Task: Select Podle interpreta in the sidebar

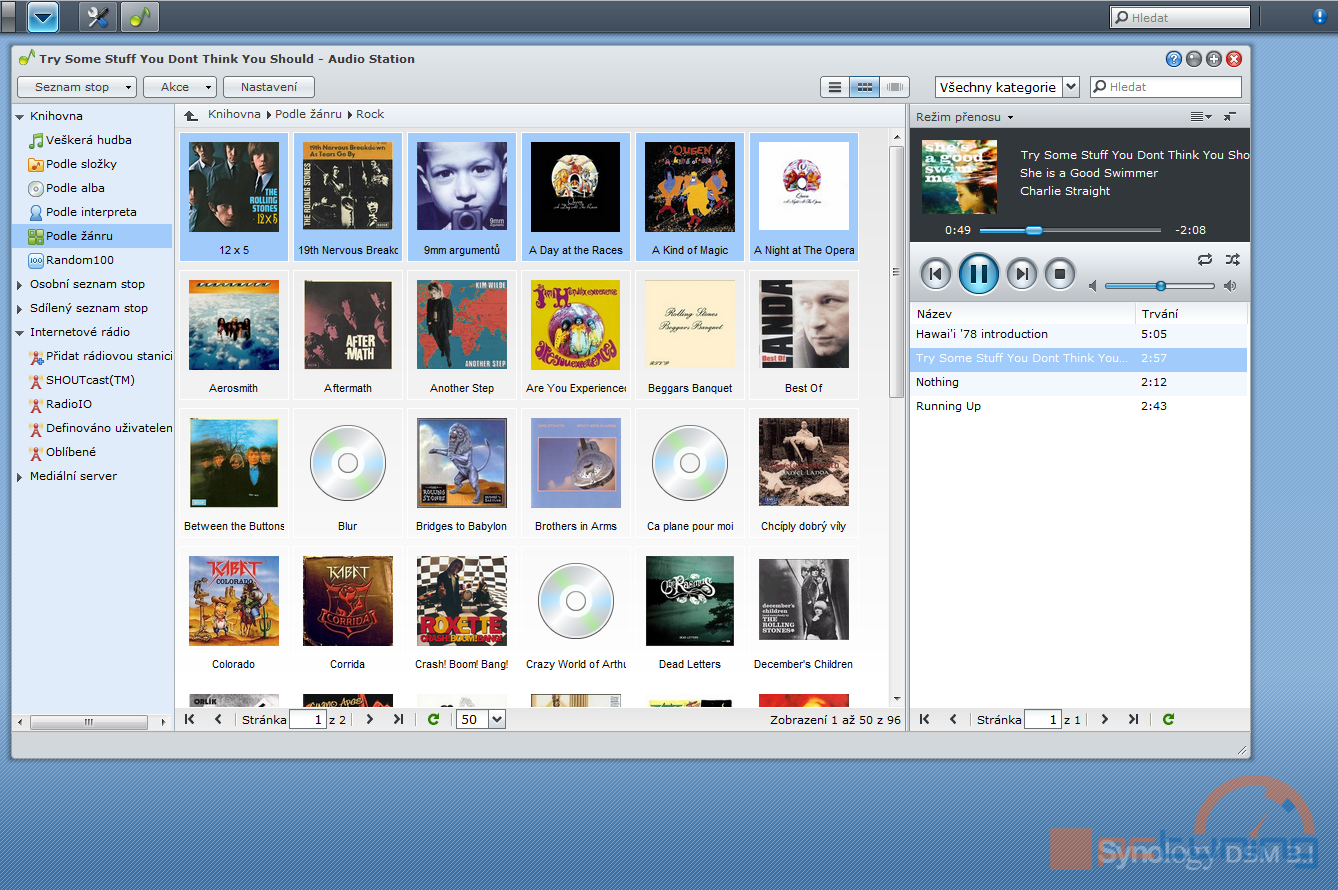Action: tap(91, 212)
